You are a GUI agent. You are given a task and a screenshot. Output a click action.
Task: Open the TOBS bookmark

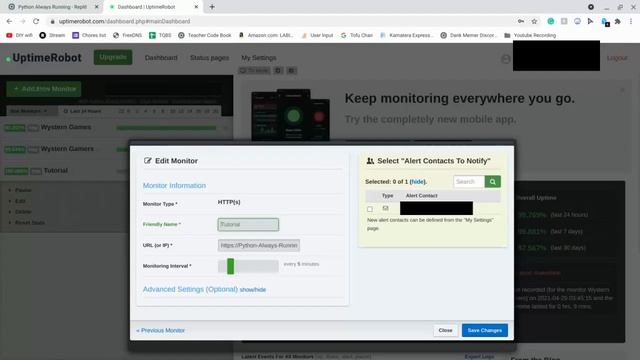click(x=160, y=35)
